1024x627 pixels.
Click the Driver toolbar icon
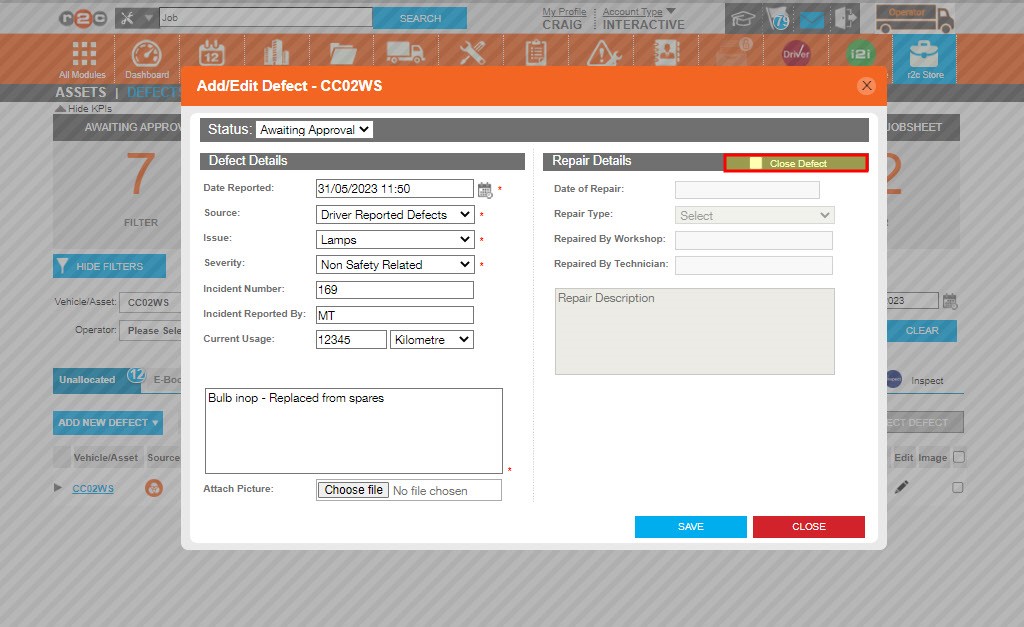click(x=795, y=51)
